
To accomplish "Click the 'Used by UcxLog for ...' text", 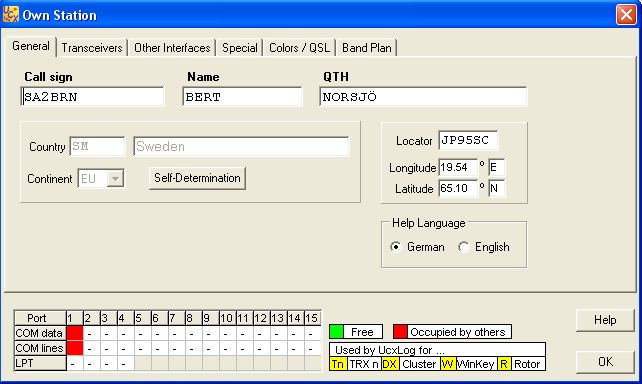I will click(x=390, y=350).
